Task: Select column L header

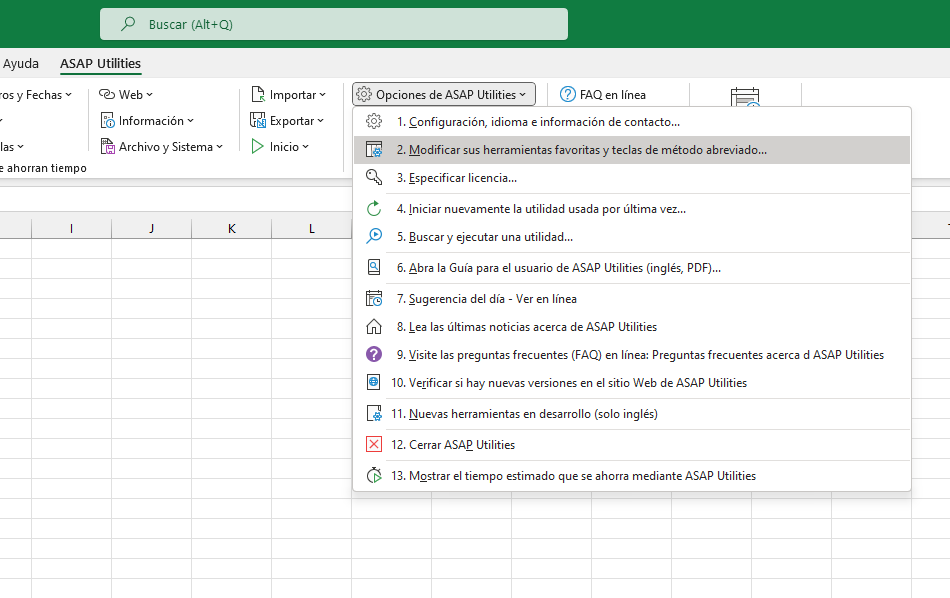Action: click(x=311, y=228)
